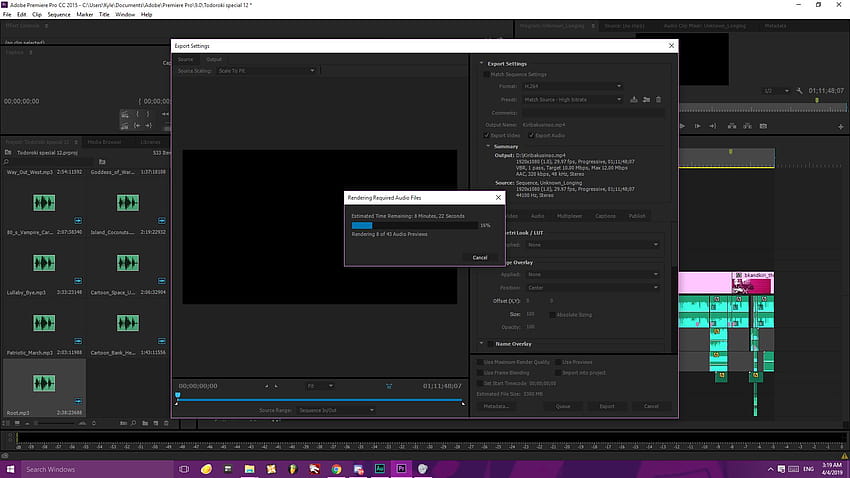The image size is (850, 478).
Task: Click the Delete Preset trash icon
Action: tap(659, 100)
